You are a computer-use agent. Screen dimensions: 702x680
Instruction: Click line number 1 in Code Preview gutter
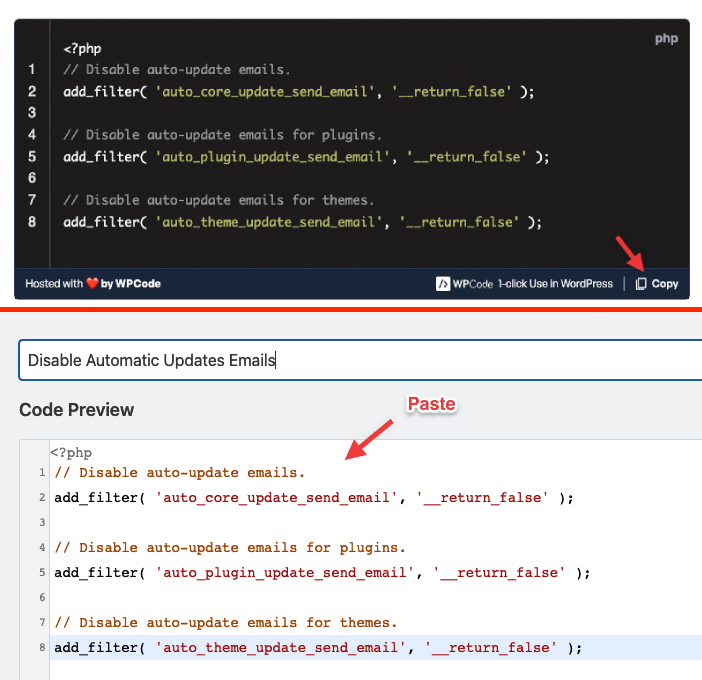(42, 473)
